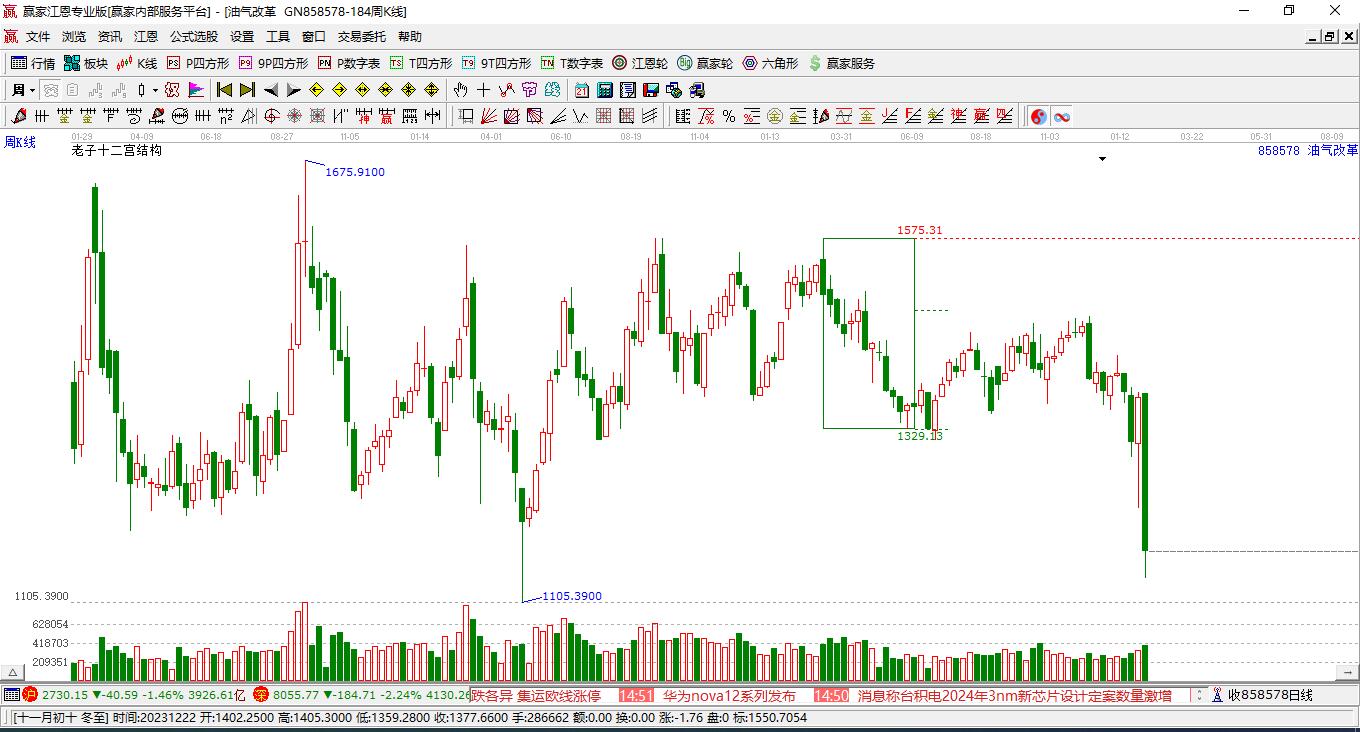Select the 六角形 hexagon tool
This screenshot has height=732, width=1360.
[x=770, y=63]
